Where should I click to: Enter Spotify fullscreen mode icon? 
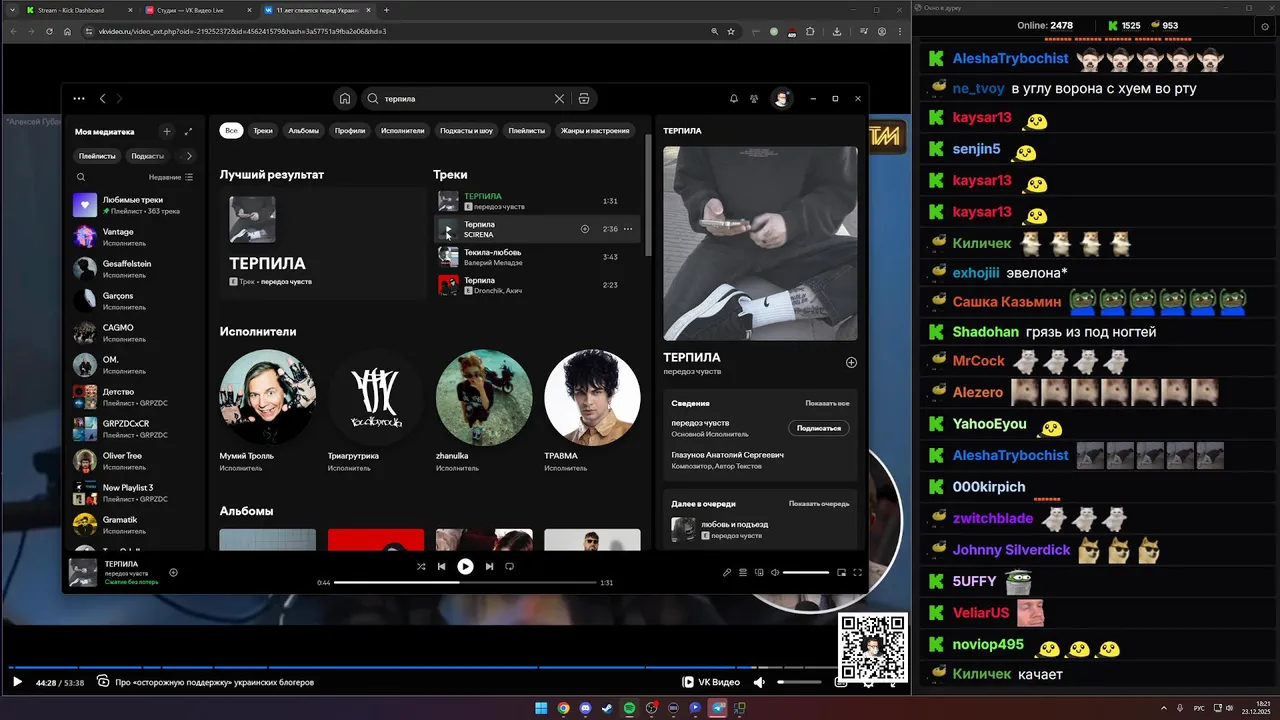[x=857, y=573]
